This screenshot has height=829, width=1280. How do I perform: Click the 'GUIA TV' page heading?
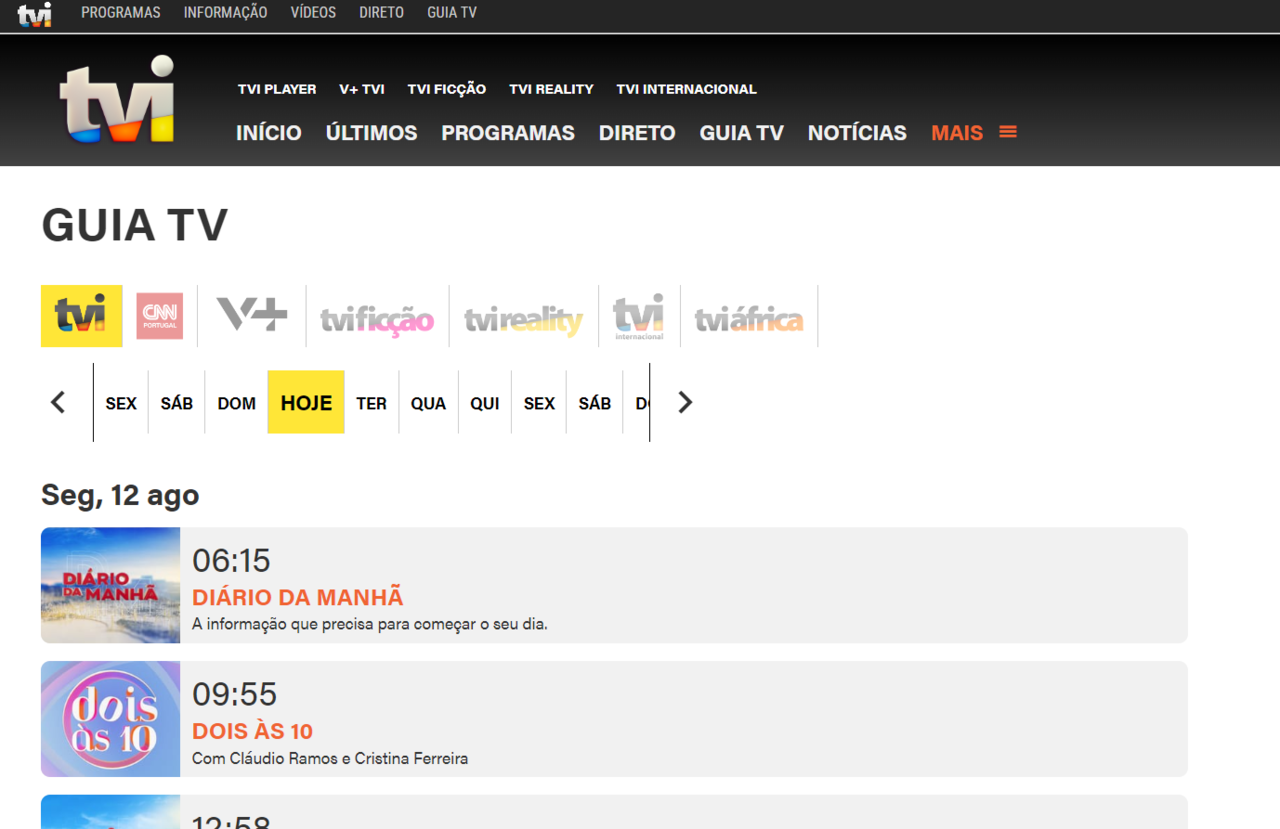tap(135, 225)
